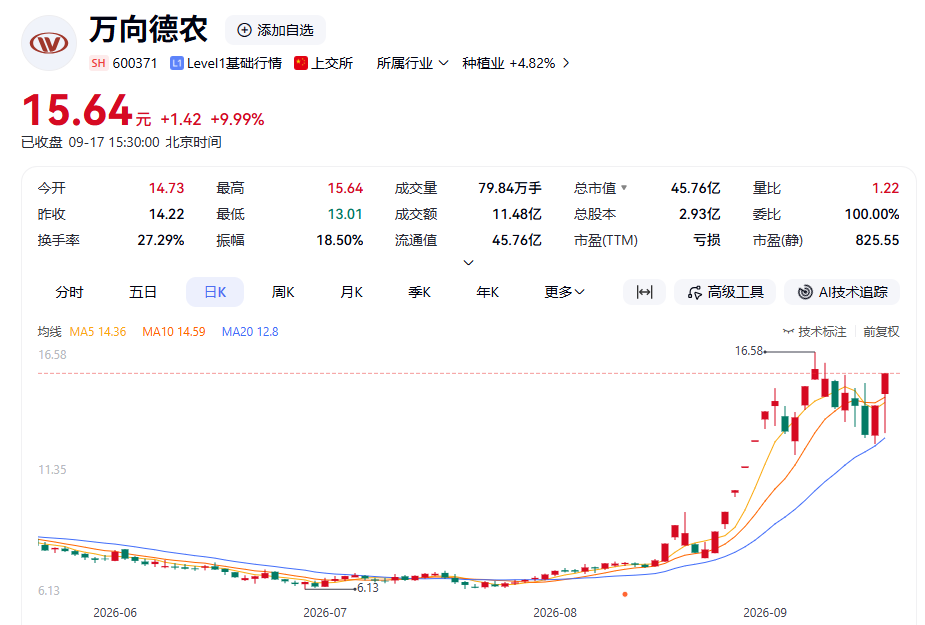The image size is (925, 625).
Task: Click the 换手率 value 27.29%
Action: [x=160, y=240]
